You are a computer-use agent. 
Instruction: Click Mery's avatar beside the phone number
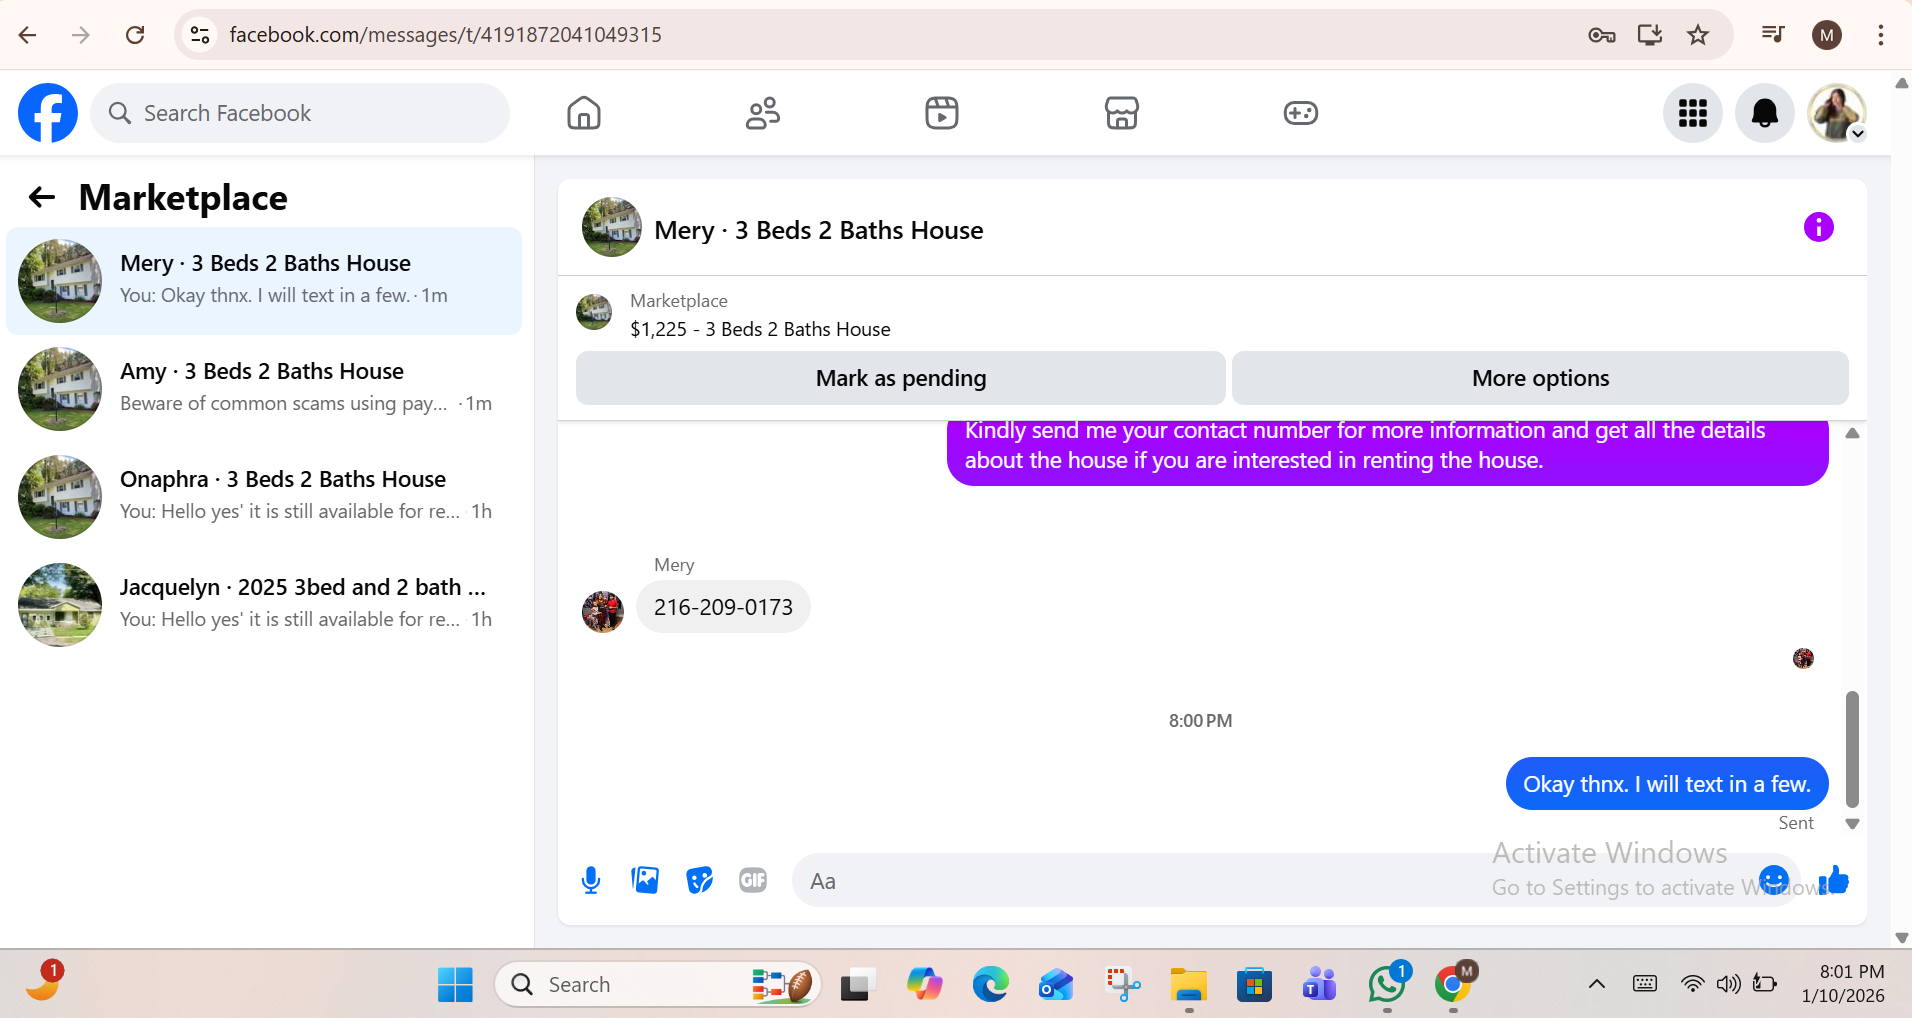[603, 612]
